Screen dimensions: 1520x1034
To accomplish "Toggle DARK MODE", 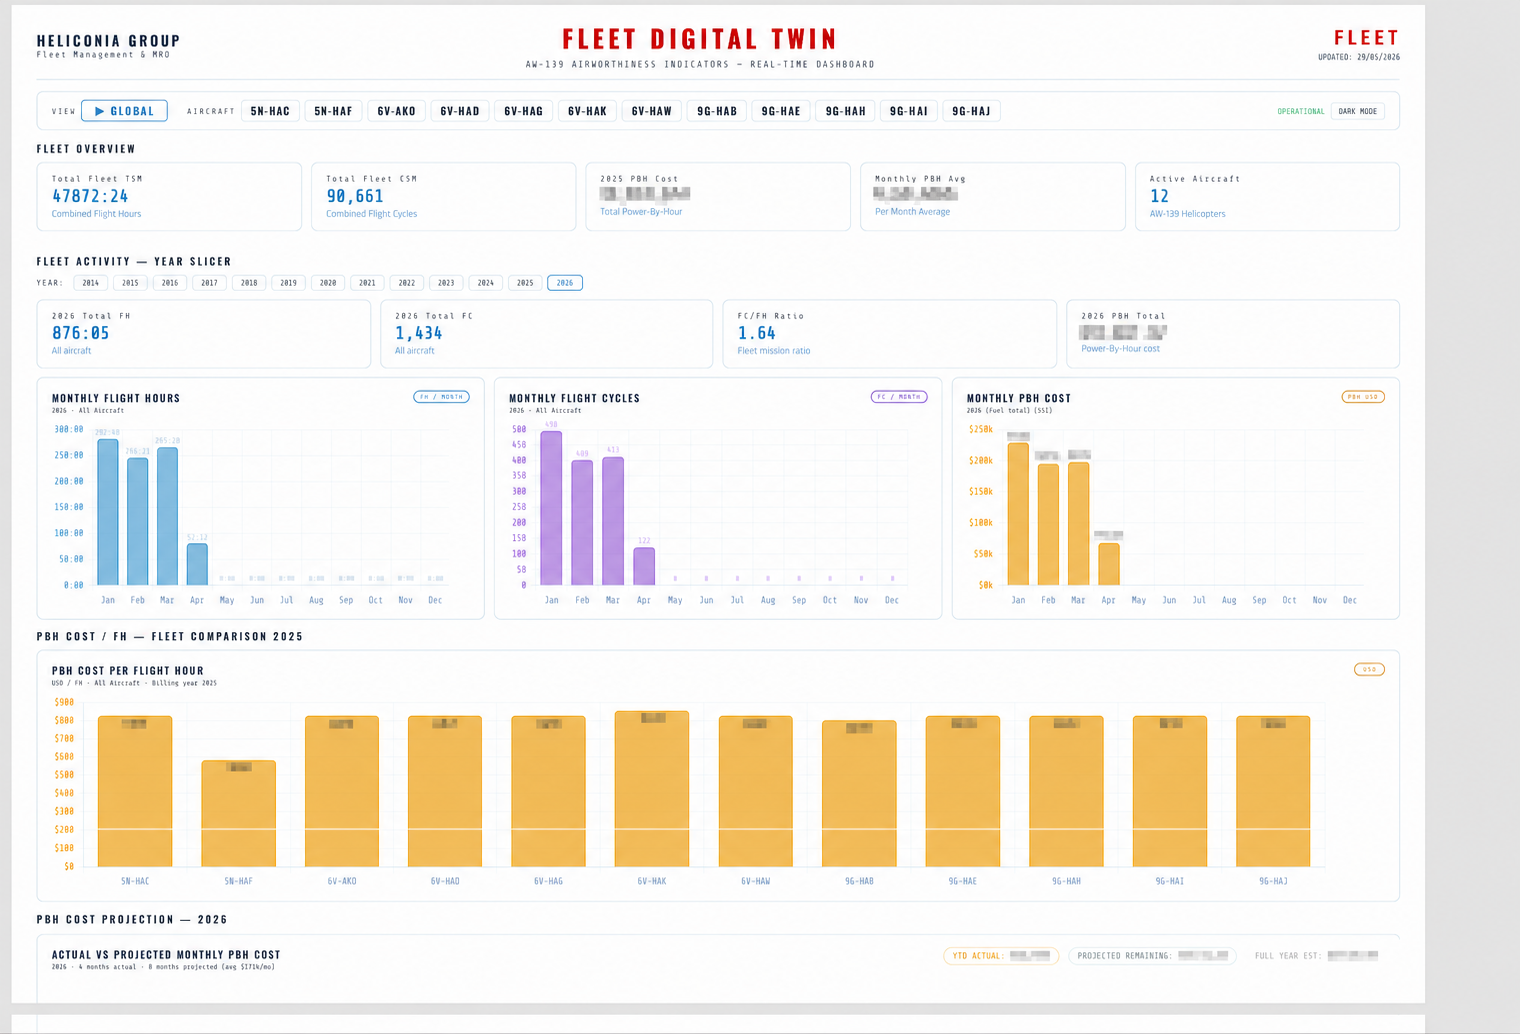I will pos(1357,111).
